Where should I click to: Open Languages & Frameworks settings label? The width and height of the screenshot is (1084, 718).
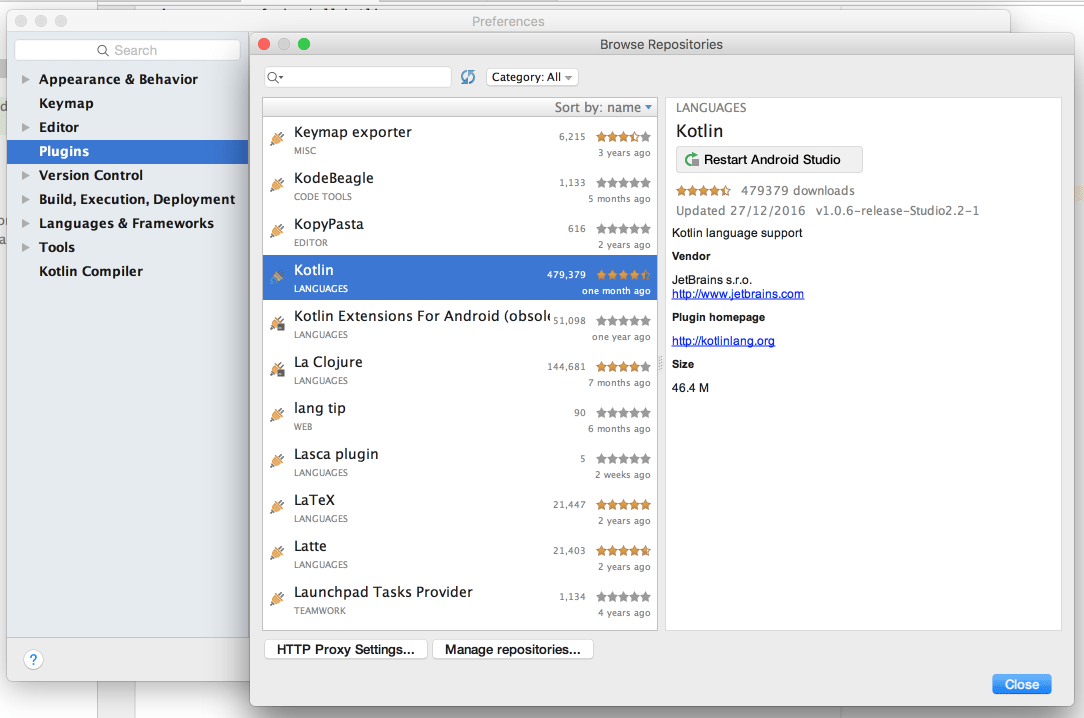click(x=127, y=223)
